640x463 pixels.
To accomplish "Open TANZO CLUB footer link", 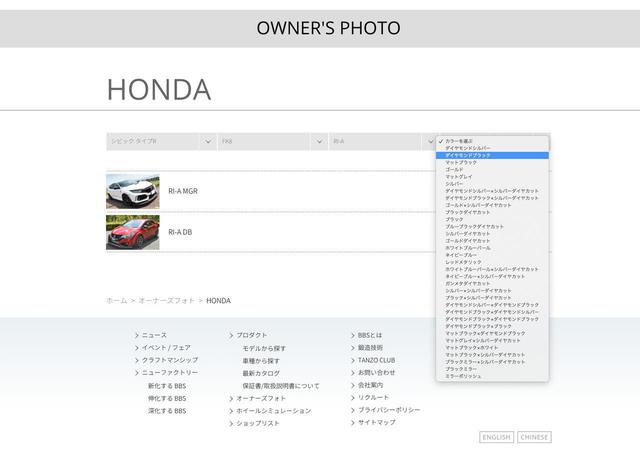I will 376,360.
